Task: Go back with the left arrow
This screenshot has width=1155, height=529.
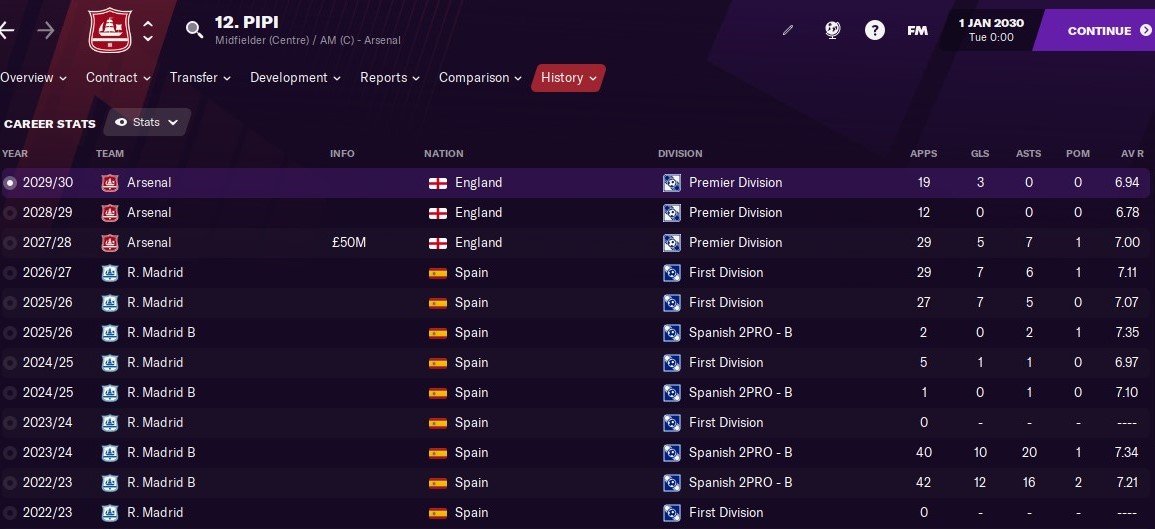Action: (7, 30)
